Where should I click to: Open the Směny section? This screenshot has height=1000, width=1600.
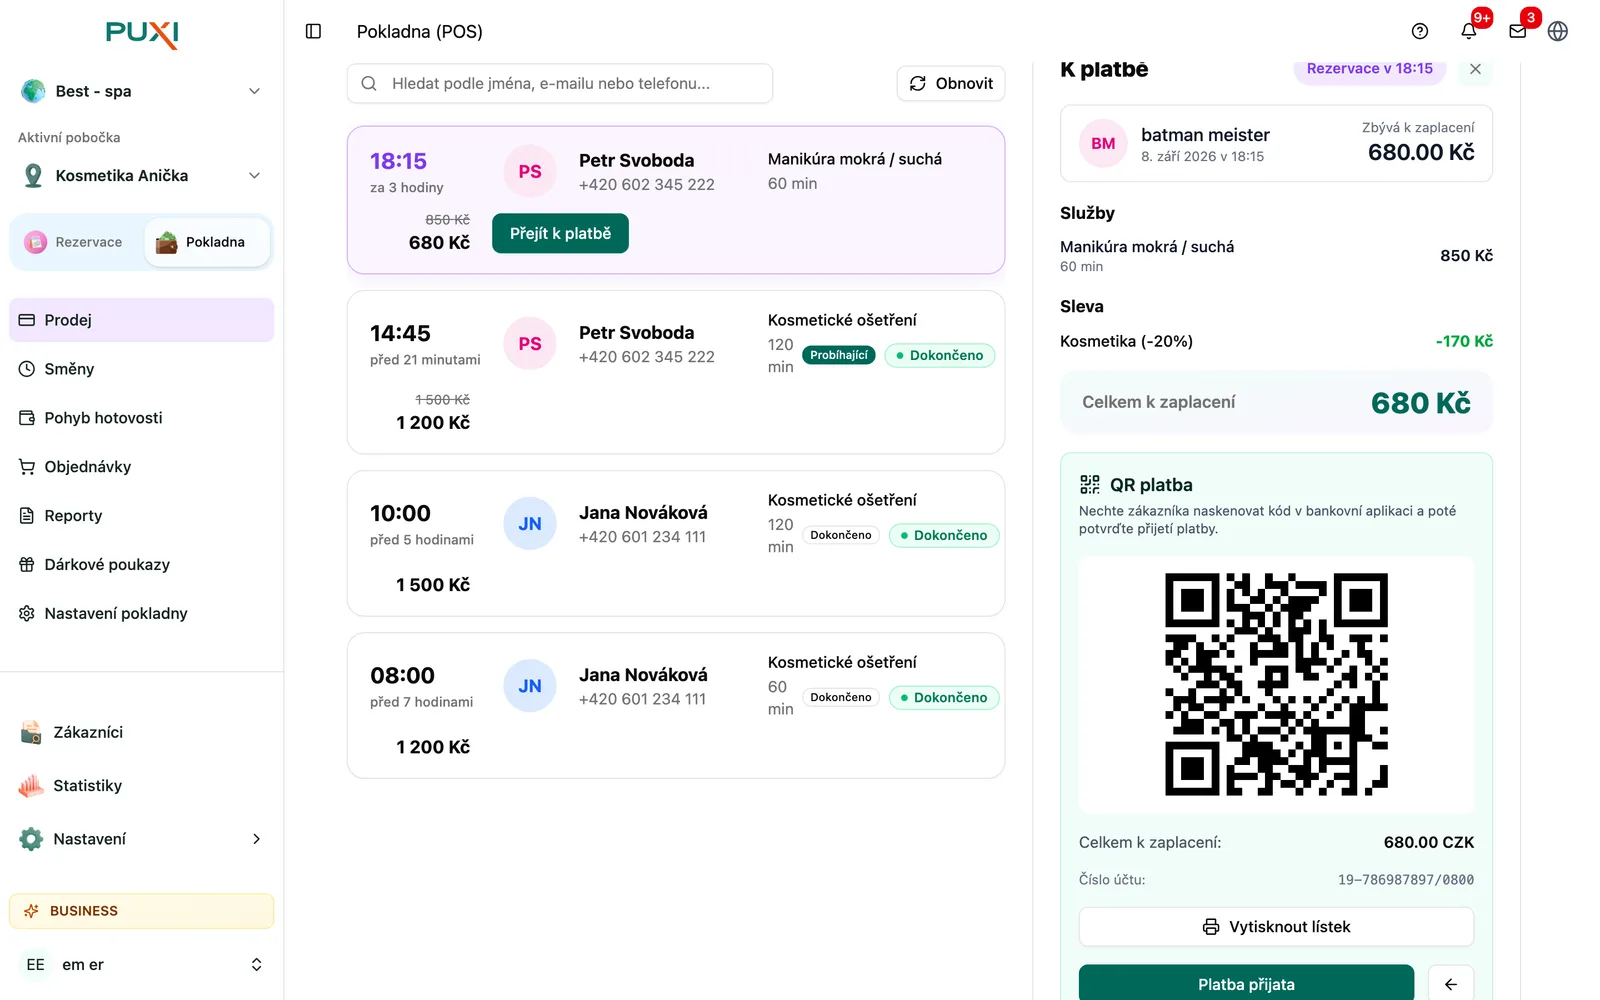pos(141,369)
